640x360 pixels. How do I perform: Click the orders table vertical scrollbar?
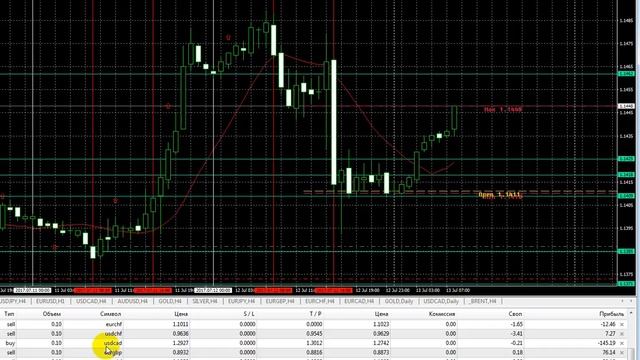click(631, 335)
